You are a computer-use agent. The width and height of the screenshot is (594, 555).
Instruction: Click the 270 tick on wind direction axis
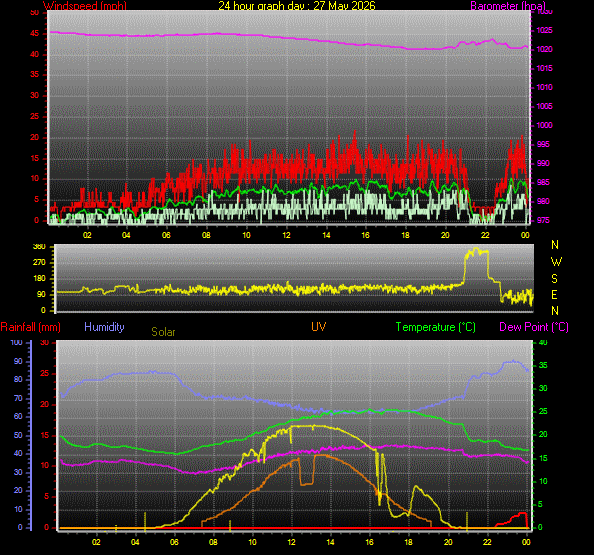tap(39, 262)
